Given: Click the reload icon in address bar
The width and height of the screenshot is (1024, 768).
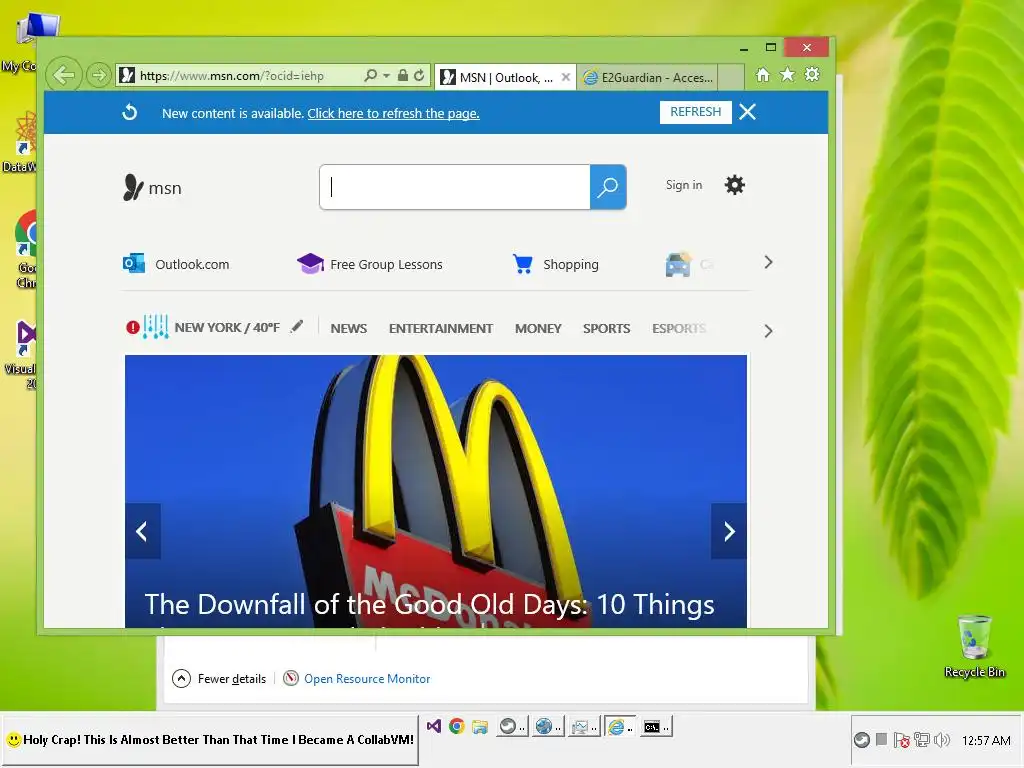Looking at the screenshot, I should point(419,76).
